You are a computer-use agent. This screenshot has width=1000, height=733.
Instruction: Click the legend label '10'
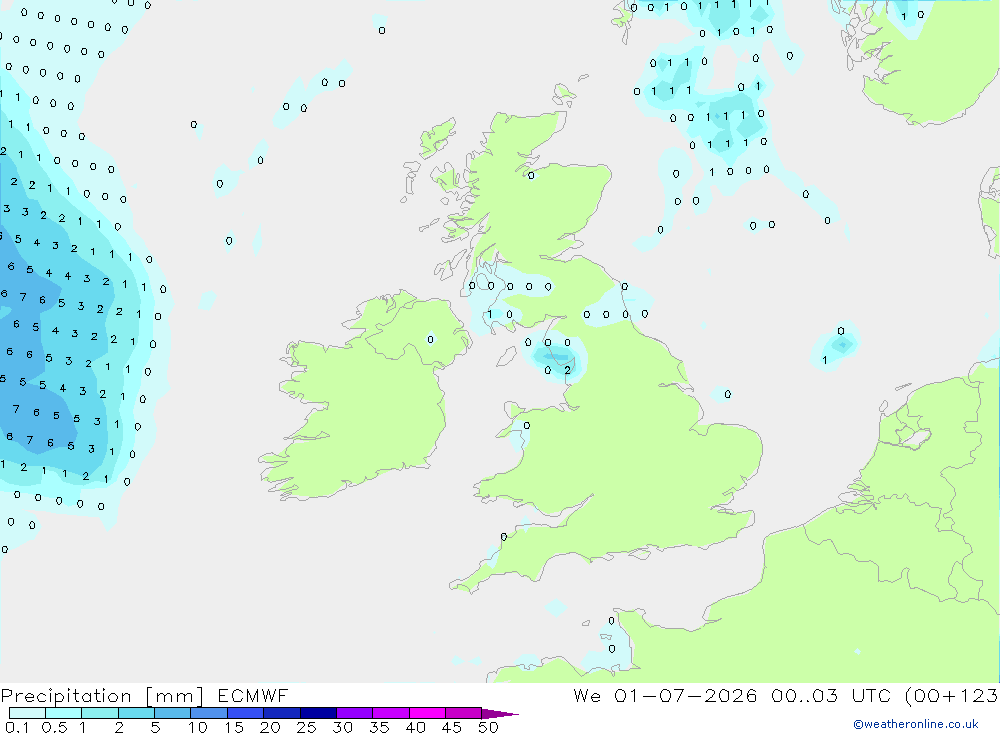tap(198, 727)
